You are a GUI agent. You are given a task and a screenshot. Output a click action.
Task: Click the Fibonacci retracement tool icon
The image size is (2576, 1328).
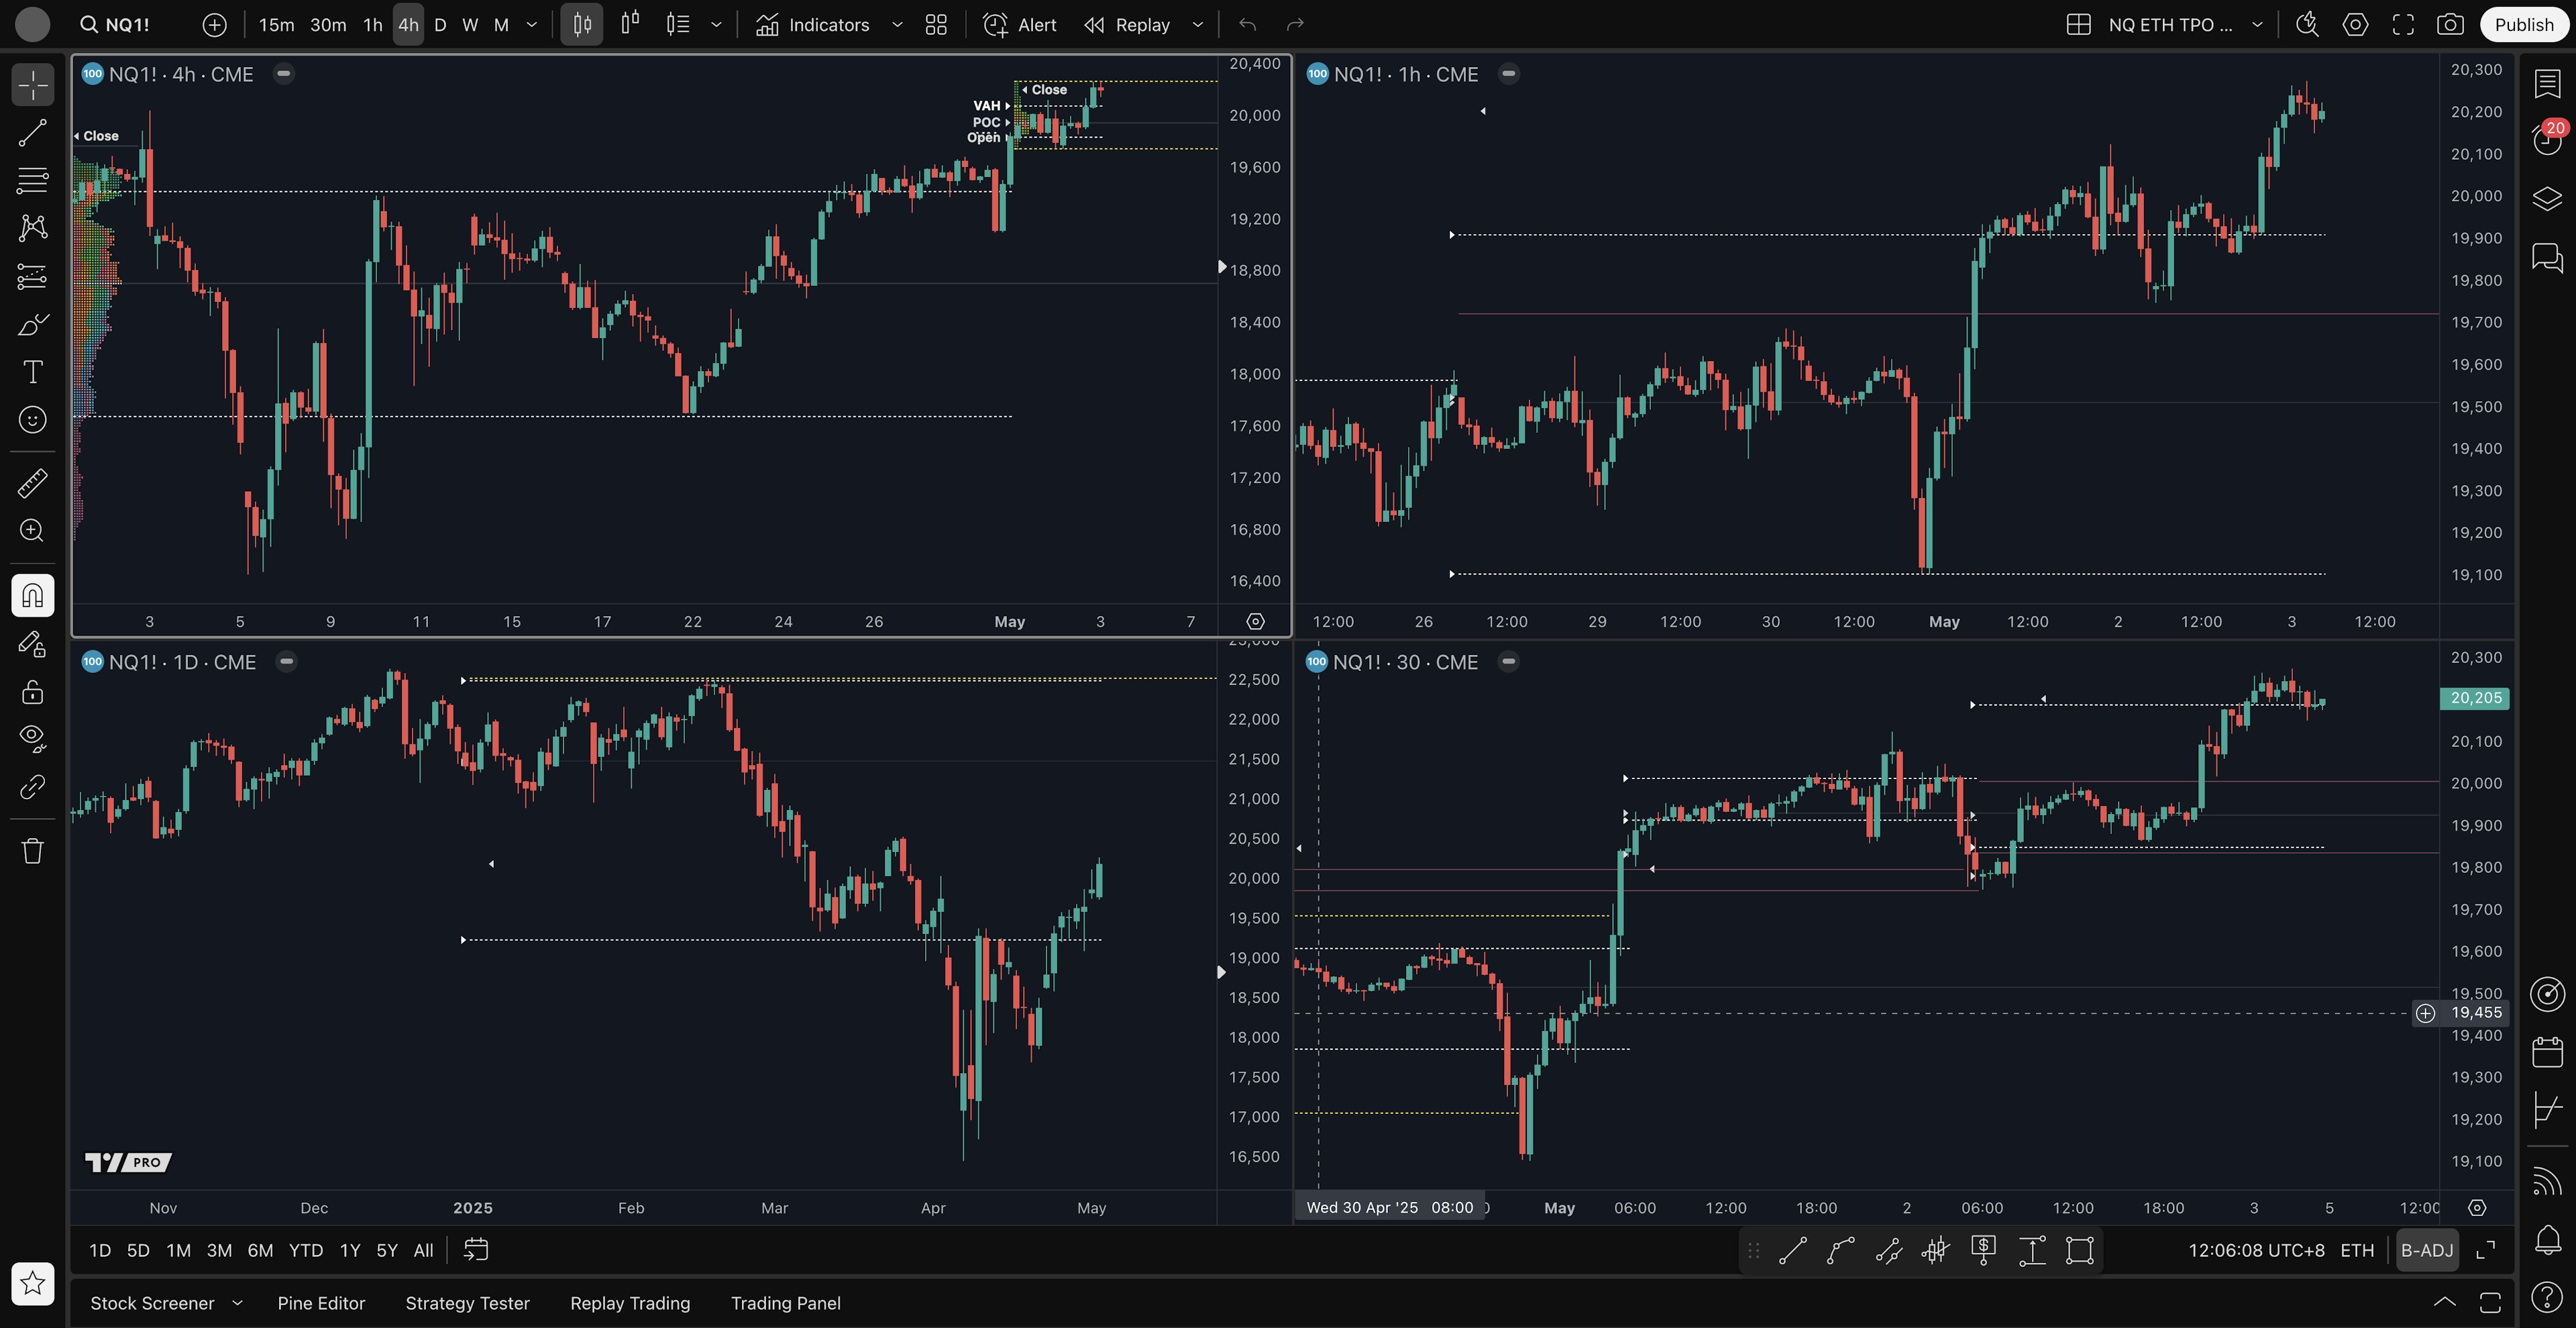32,180
